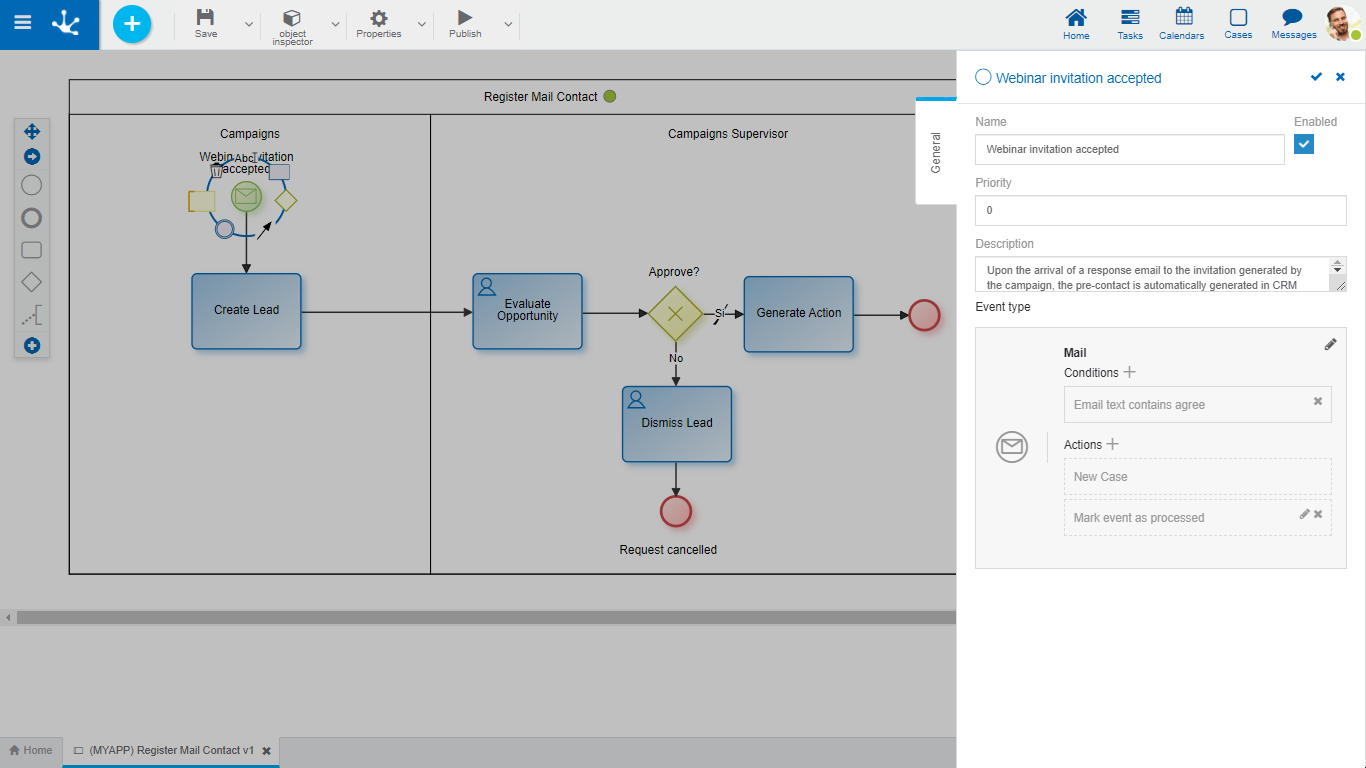The width and height of the screenshot is (1366, 768).
Task: Open the hamburger main menu
Action: [x=22, y=23]
